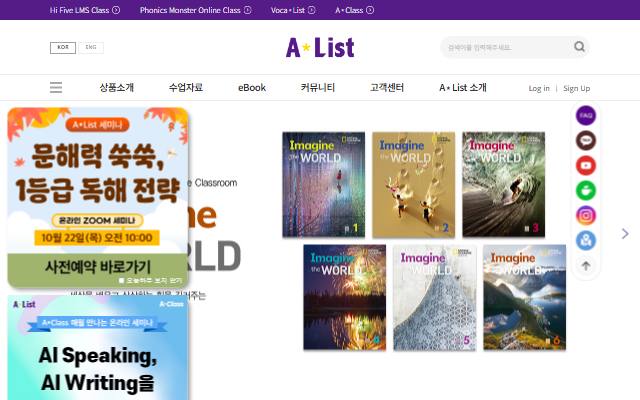The width and height of the screenshot is (640, 400).
Task: Open Imagine the World book 4 fireworks cover
Action: click(344, 297)
